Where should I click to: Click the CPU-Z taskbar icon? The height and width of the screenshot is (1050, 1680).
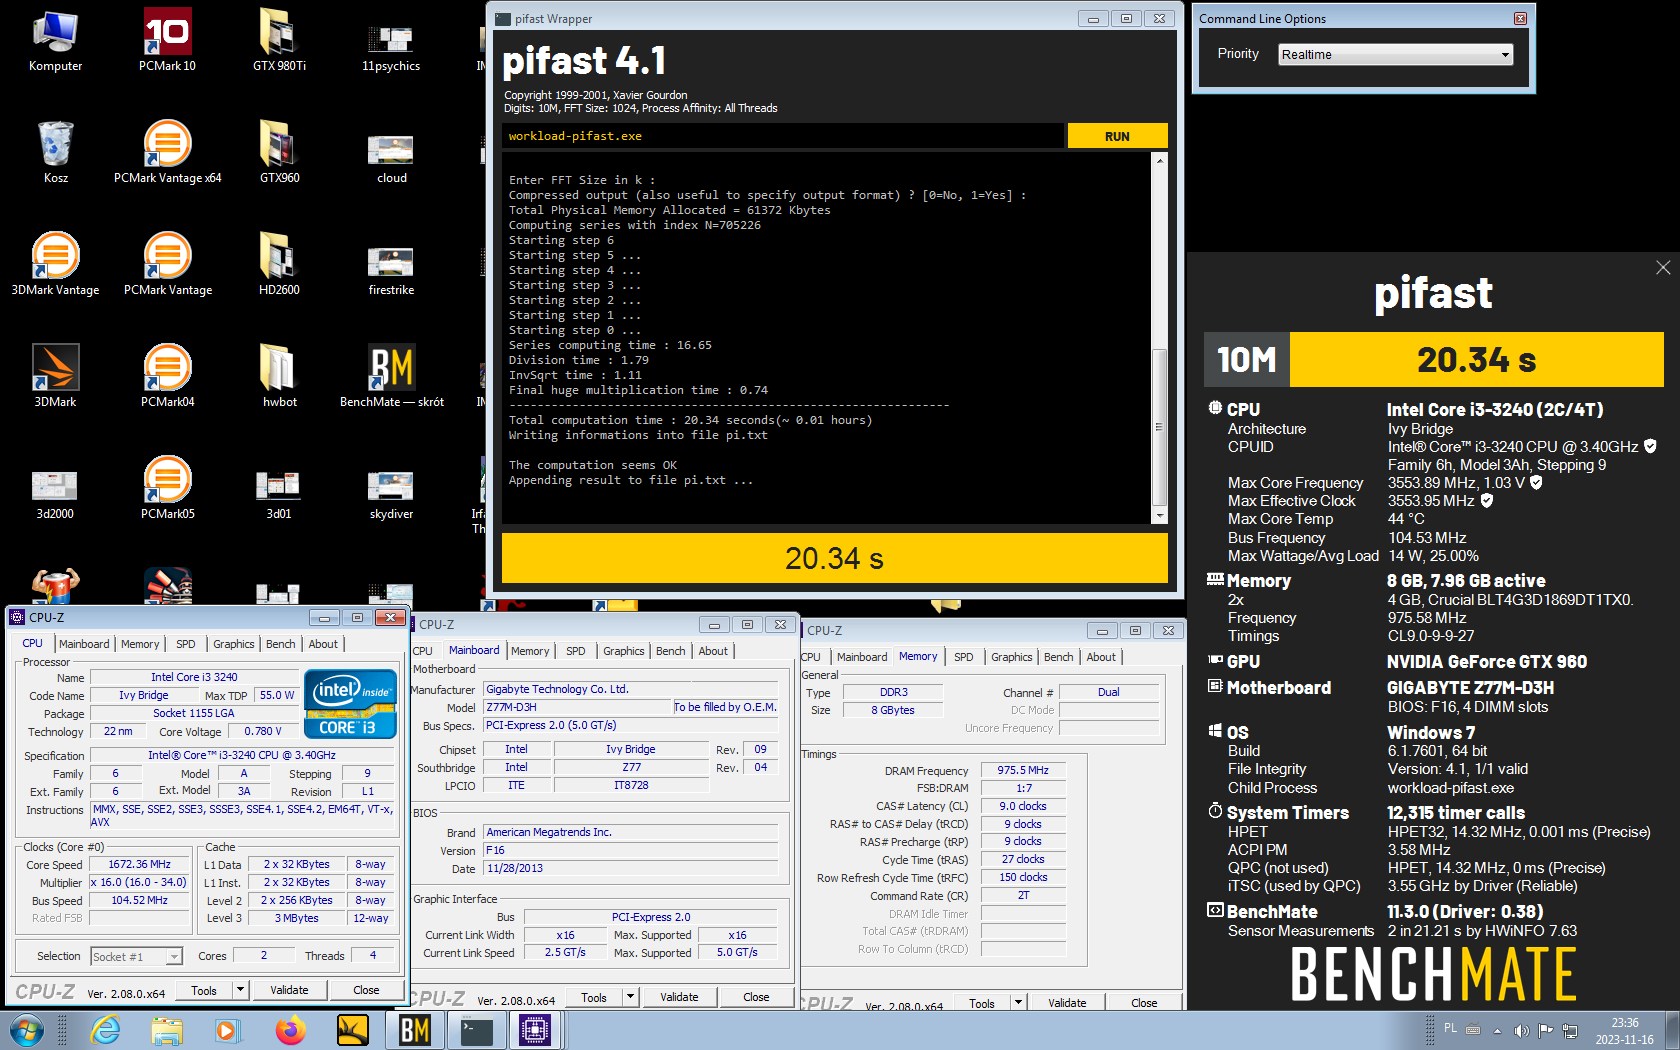pyautogui.click(x=535, y=1030)
